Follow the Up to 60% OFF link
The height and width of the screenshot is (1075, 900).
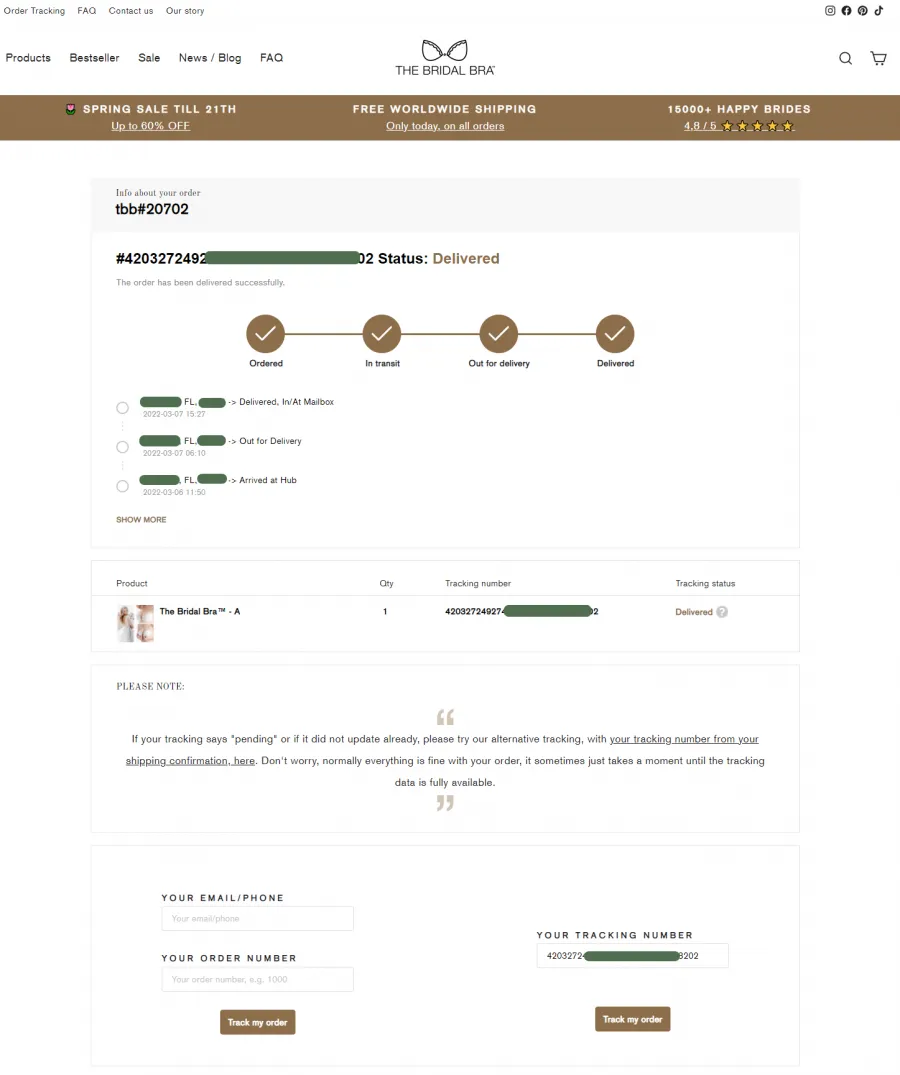(151, 125)
